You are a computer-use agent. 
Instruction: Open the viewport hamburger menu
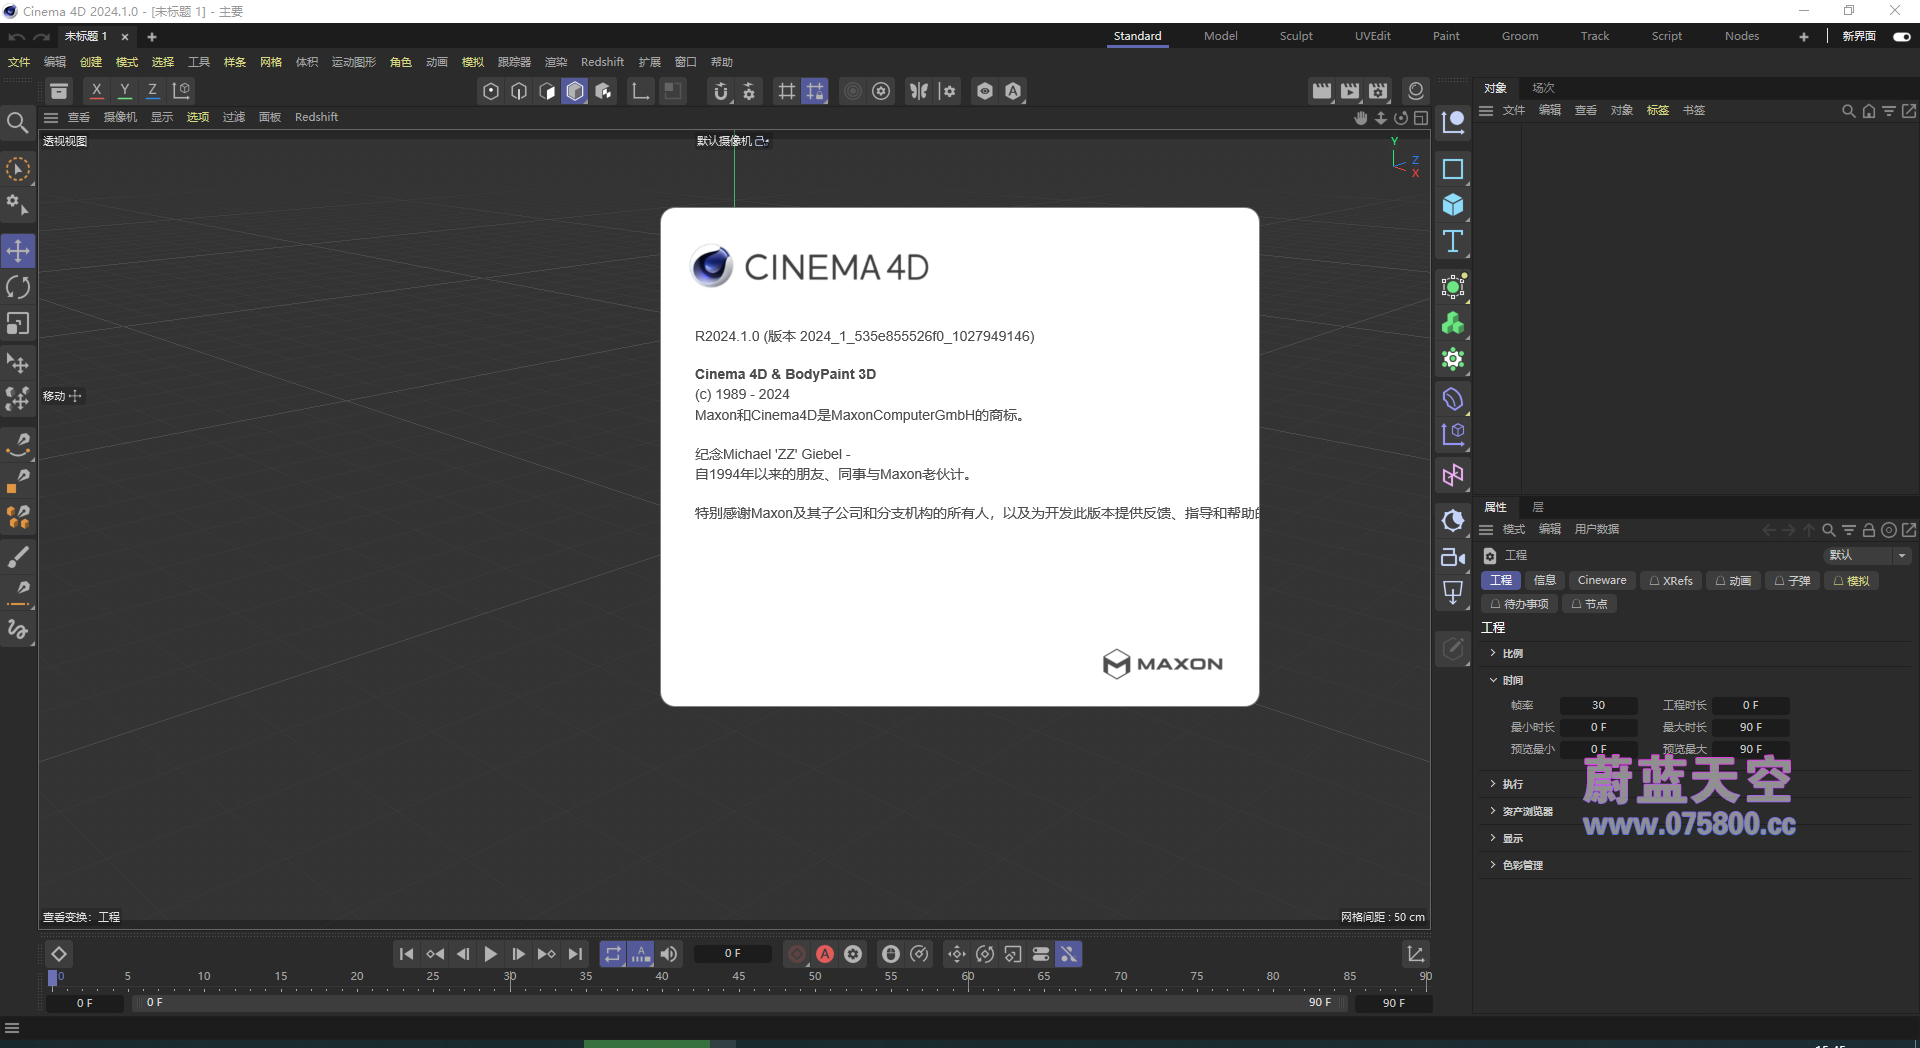point(51,117)
